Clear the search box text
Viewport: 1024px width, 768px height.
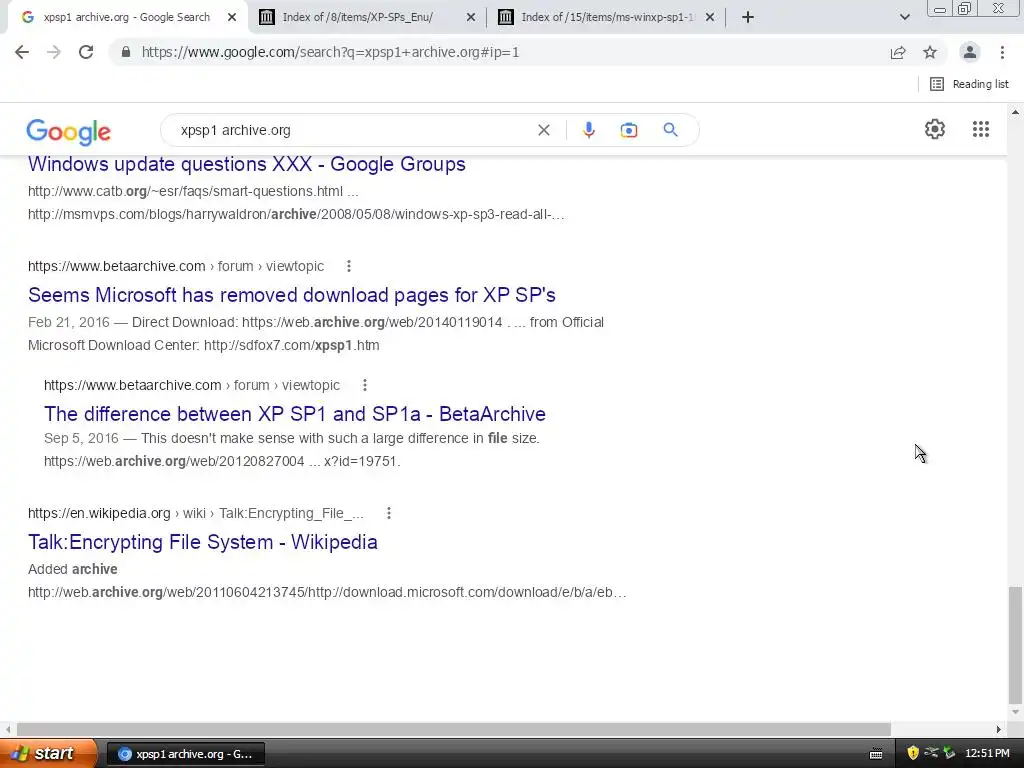(x=543, y=130)
